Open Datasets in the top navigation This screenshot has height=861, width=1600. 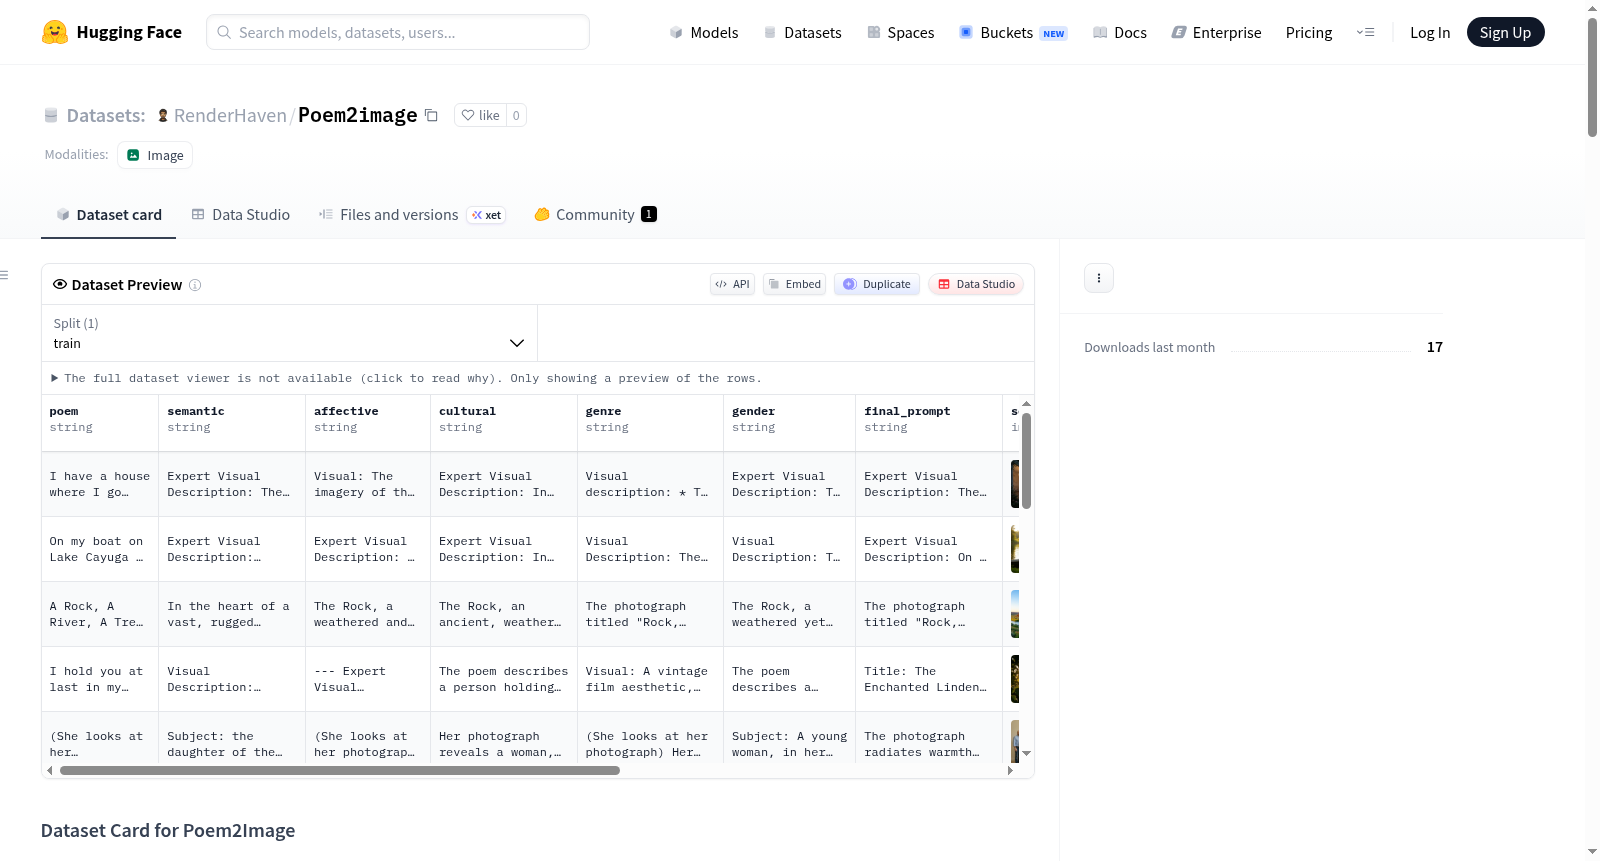tap(803, 32)
